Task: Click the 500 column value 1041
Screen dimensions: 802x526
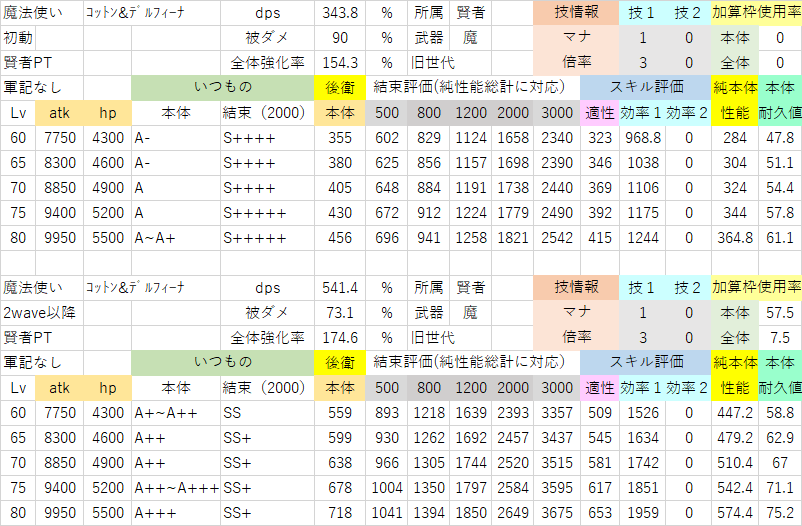Action: 386,513
